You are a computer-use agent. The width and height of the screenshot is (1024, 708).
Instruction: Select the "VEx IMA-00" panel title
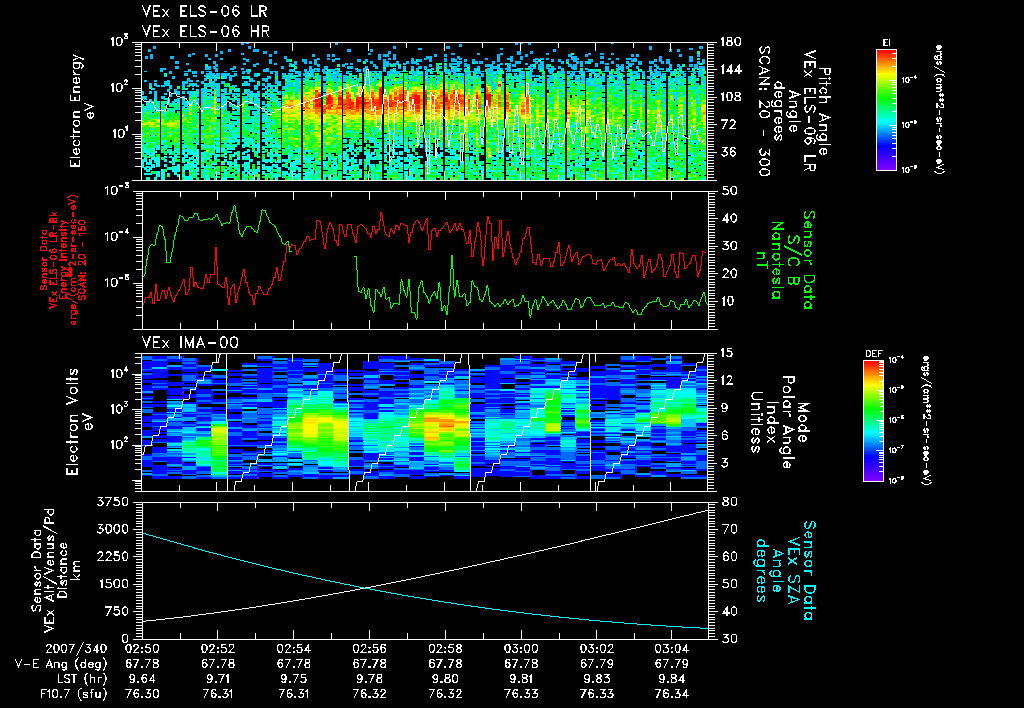click(190, 342)
